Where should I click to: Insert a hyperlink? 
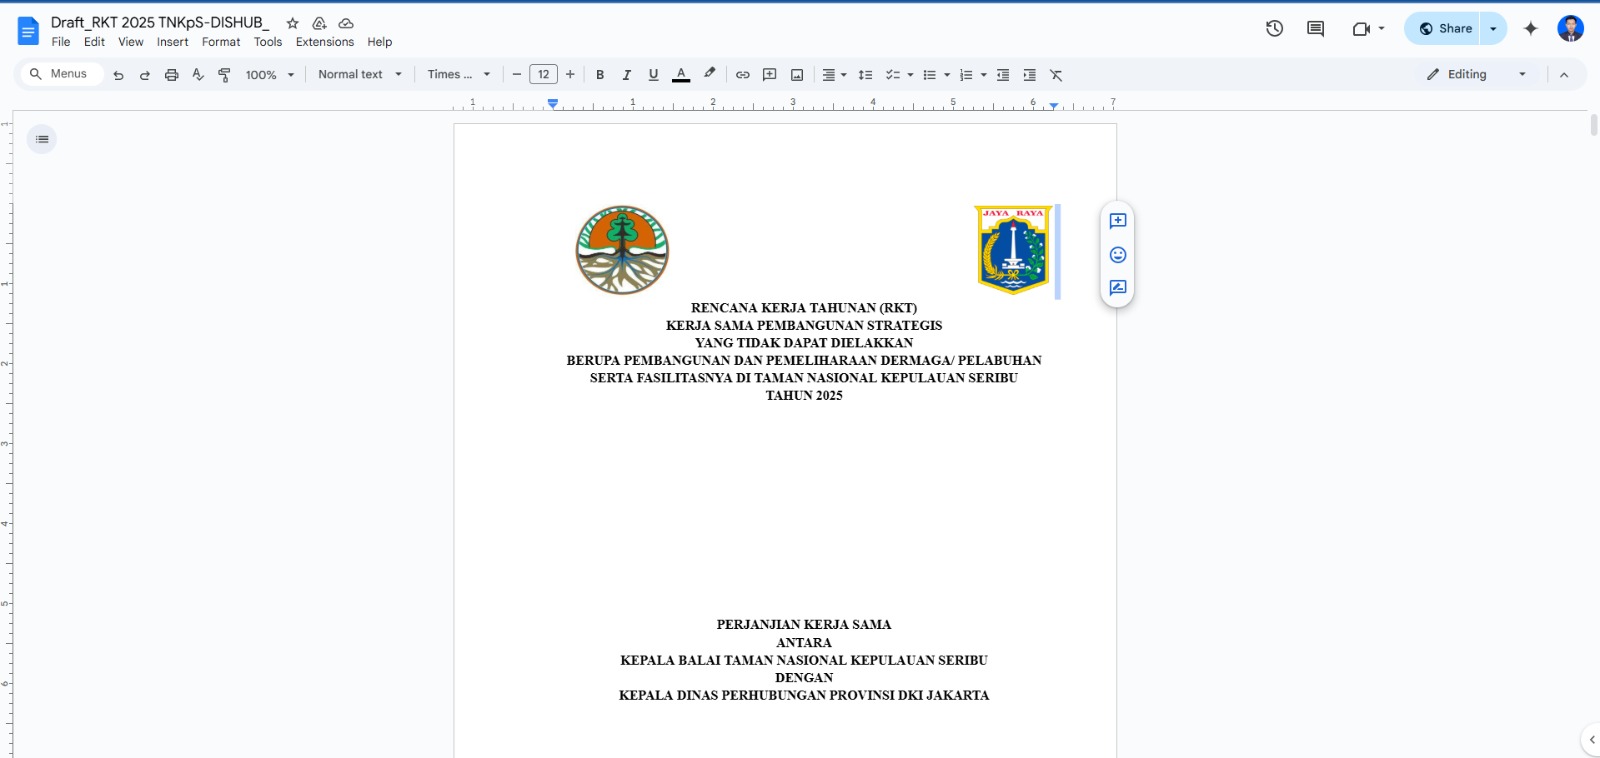[743, 75]
